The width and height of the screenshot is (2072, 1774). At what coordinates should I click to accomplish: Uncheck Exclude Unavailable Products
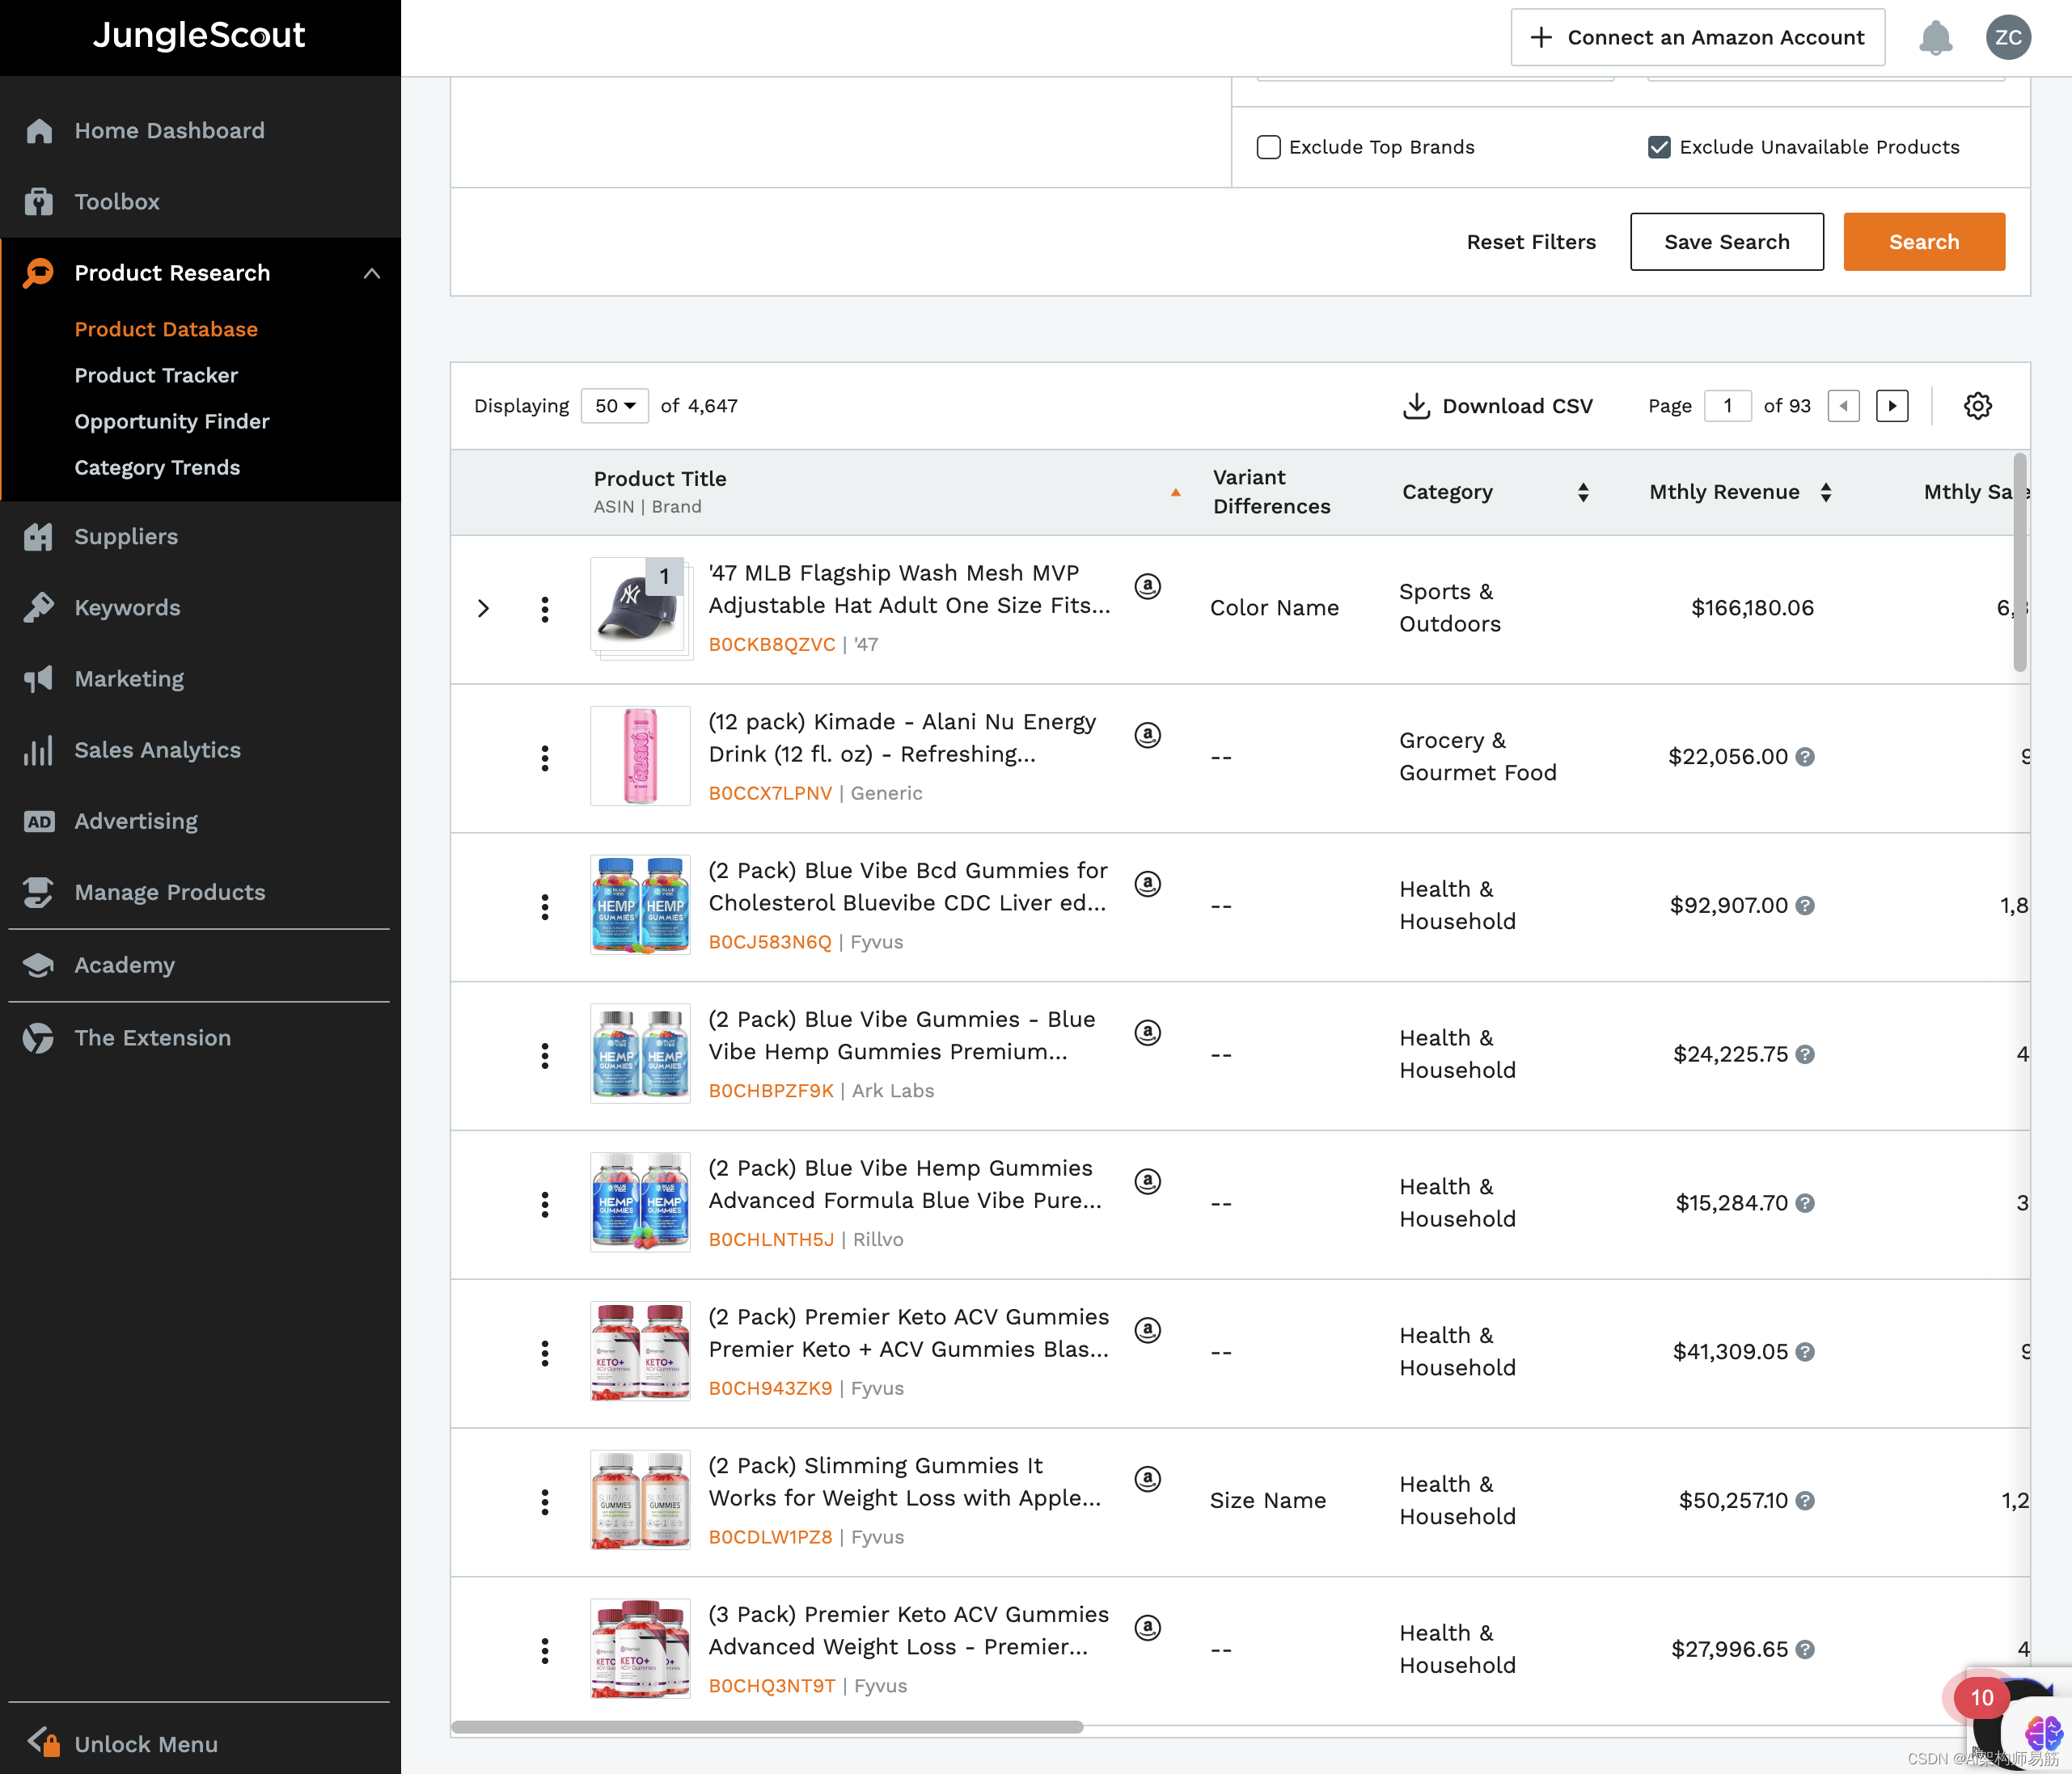(x=1659, y=147)
